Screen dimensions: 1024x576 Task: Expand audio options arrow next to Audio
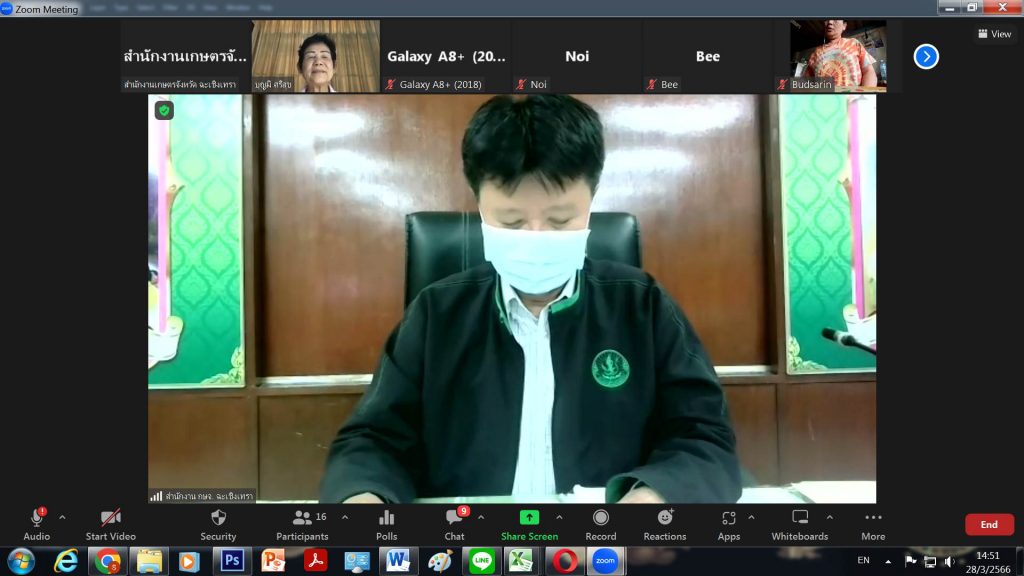62,517
